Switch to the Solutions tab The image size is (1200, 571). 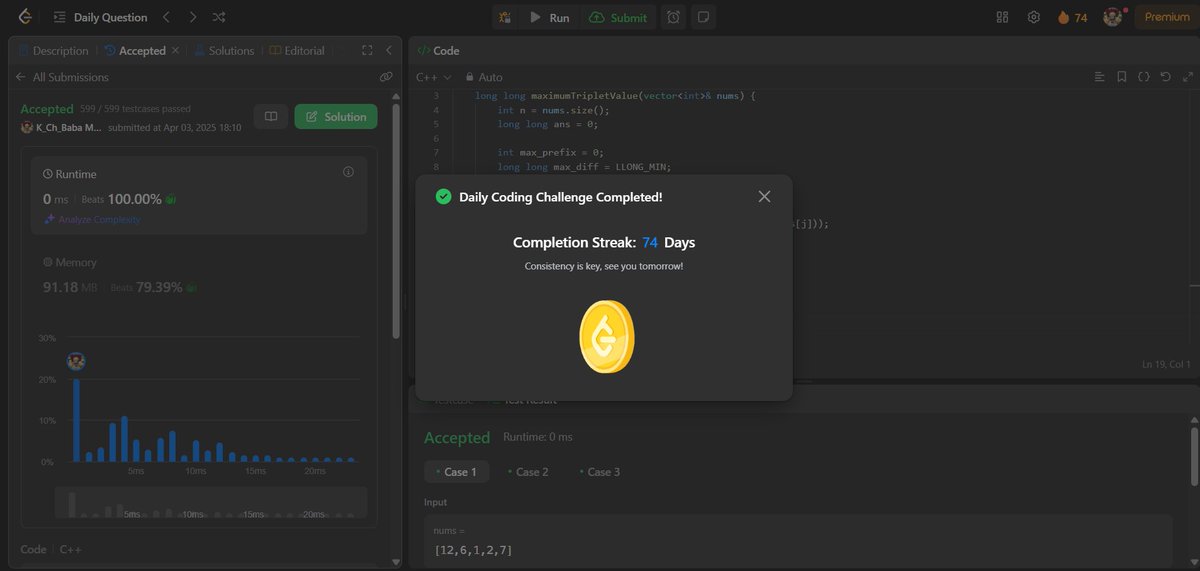tap(224, 50)
